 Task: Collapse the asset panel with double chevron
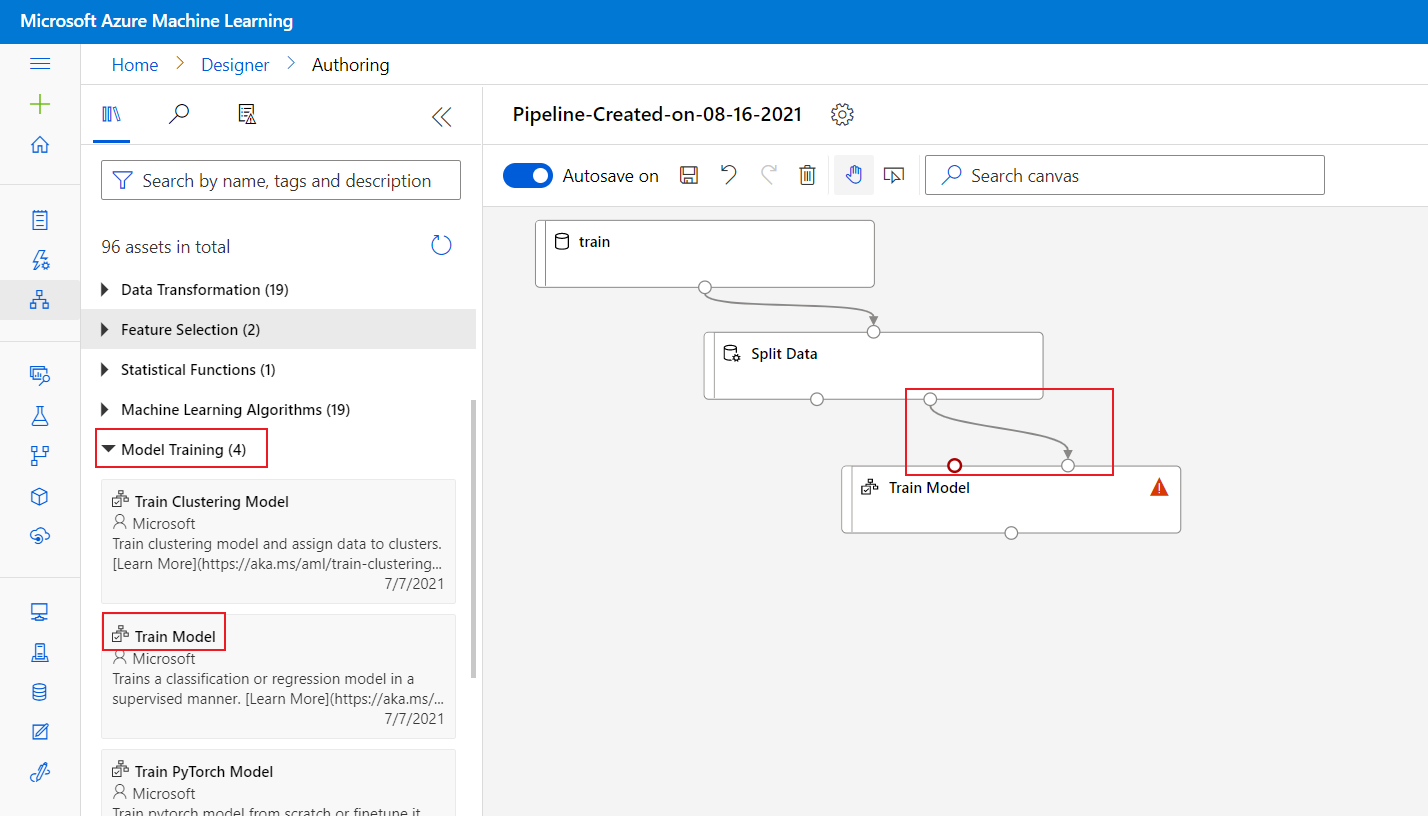click(441, 117)
